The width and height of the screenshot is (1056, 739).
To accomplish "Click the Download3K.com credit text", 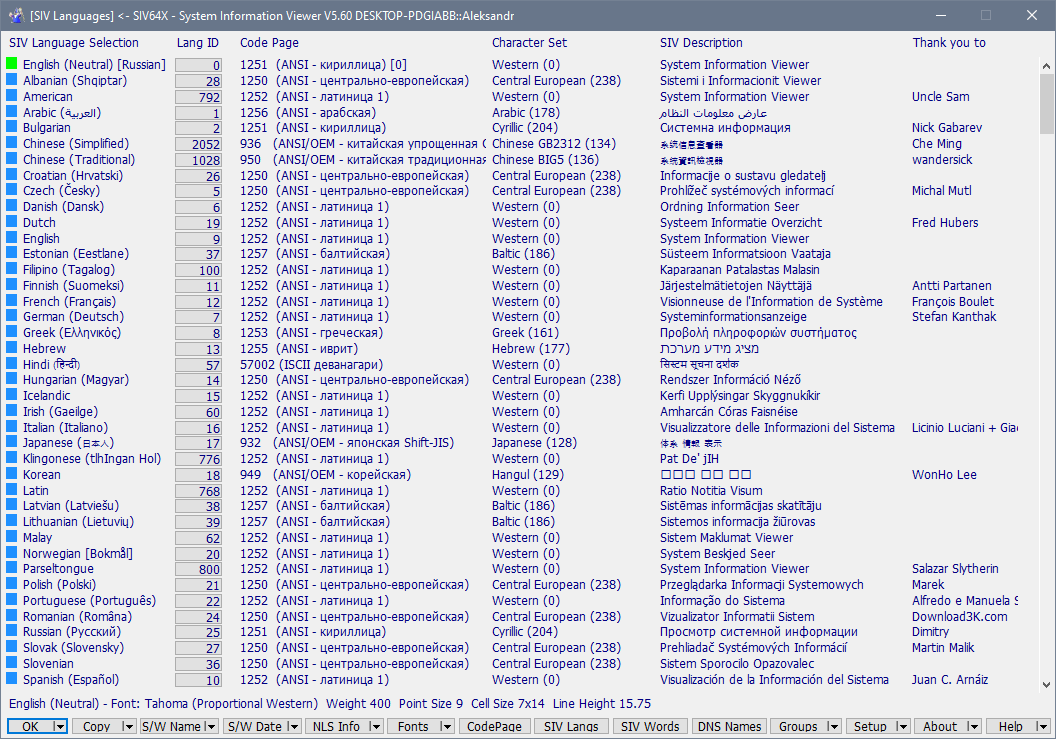I will point(960,616).
